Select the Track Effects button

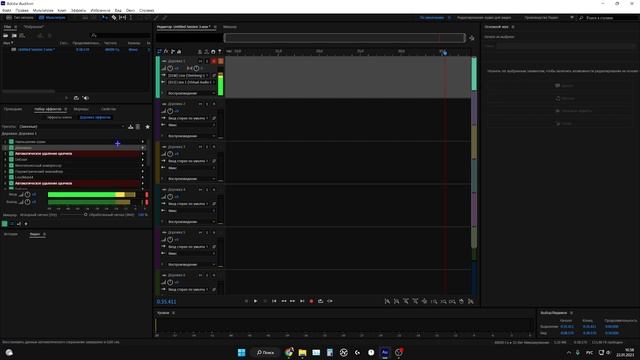(x=95, y=118)
